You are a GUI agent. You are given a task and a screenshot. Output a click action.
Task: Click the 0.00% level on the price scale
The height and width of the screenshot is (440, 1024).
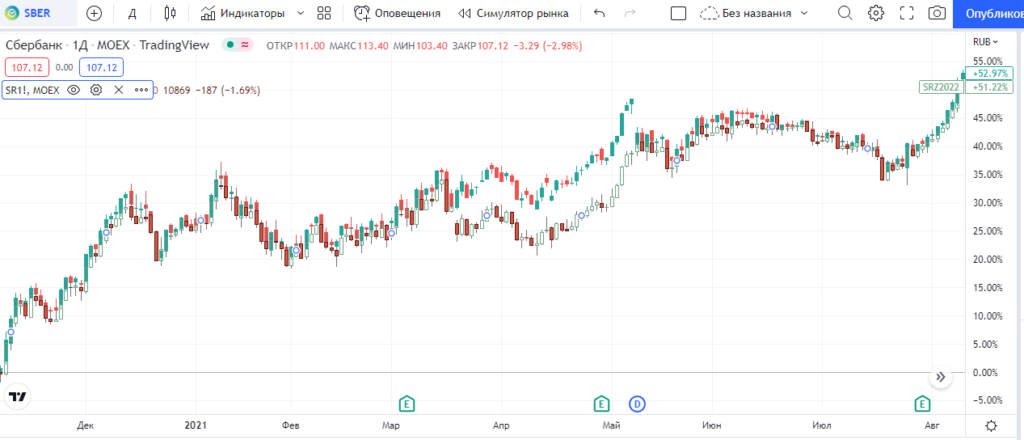tap(987, 372)
